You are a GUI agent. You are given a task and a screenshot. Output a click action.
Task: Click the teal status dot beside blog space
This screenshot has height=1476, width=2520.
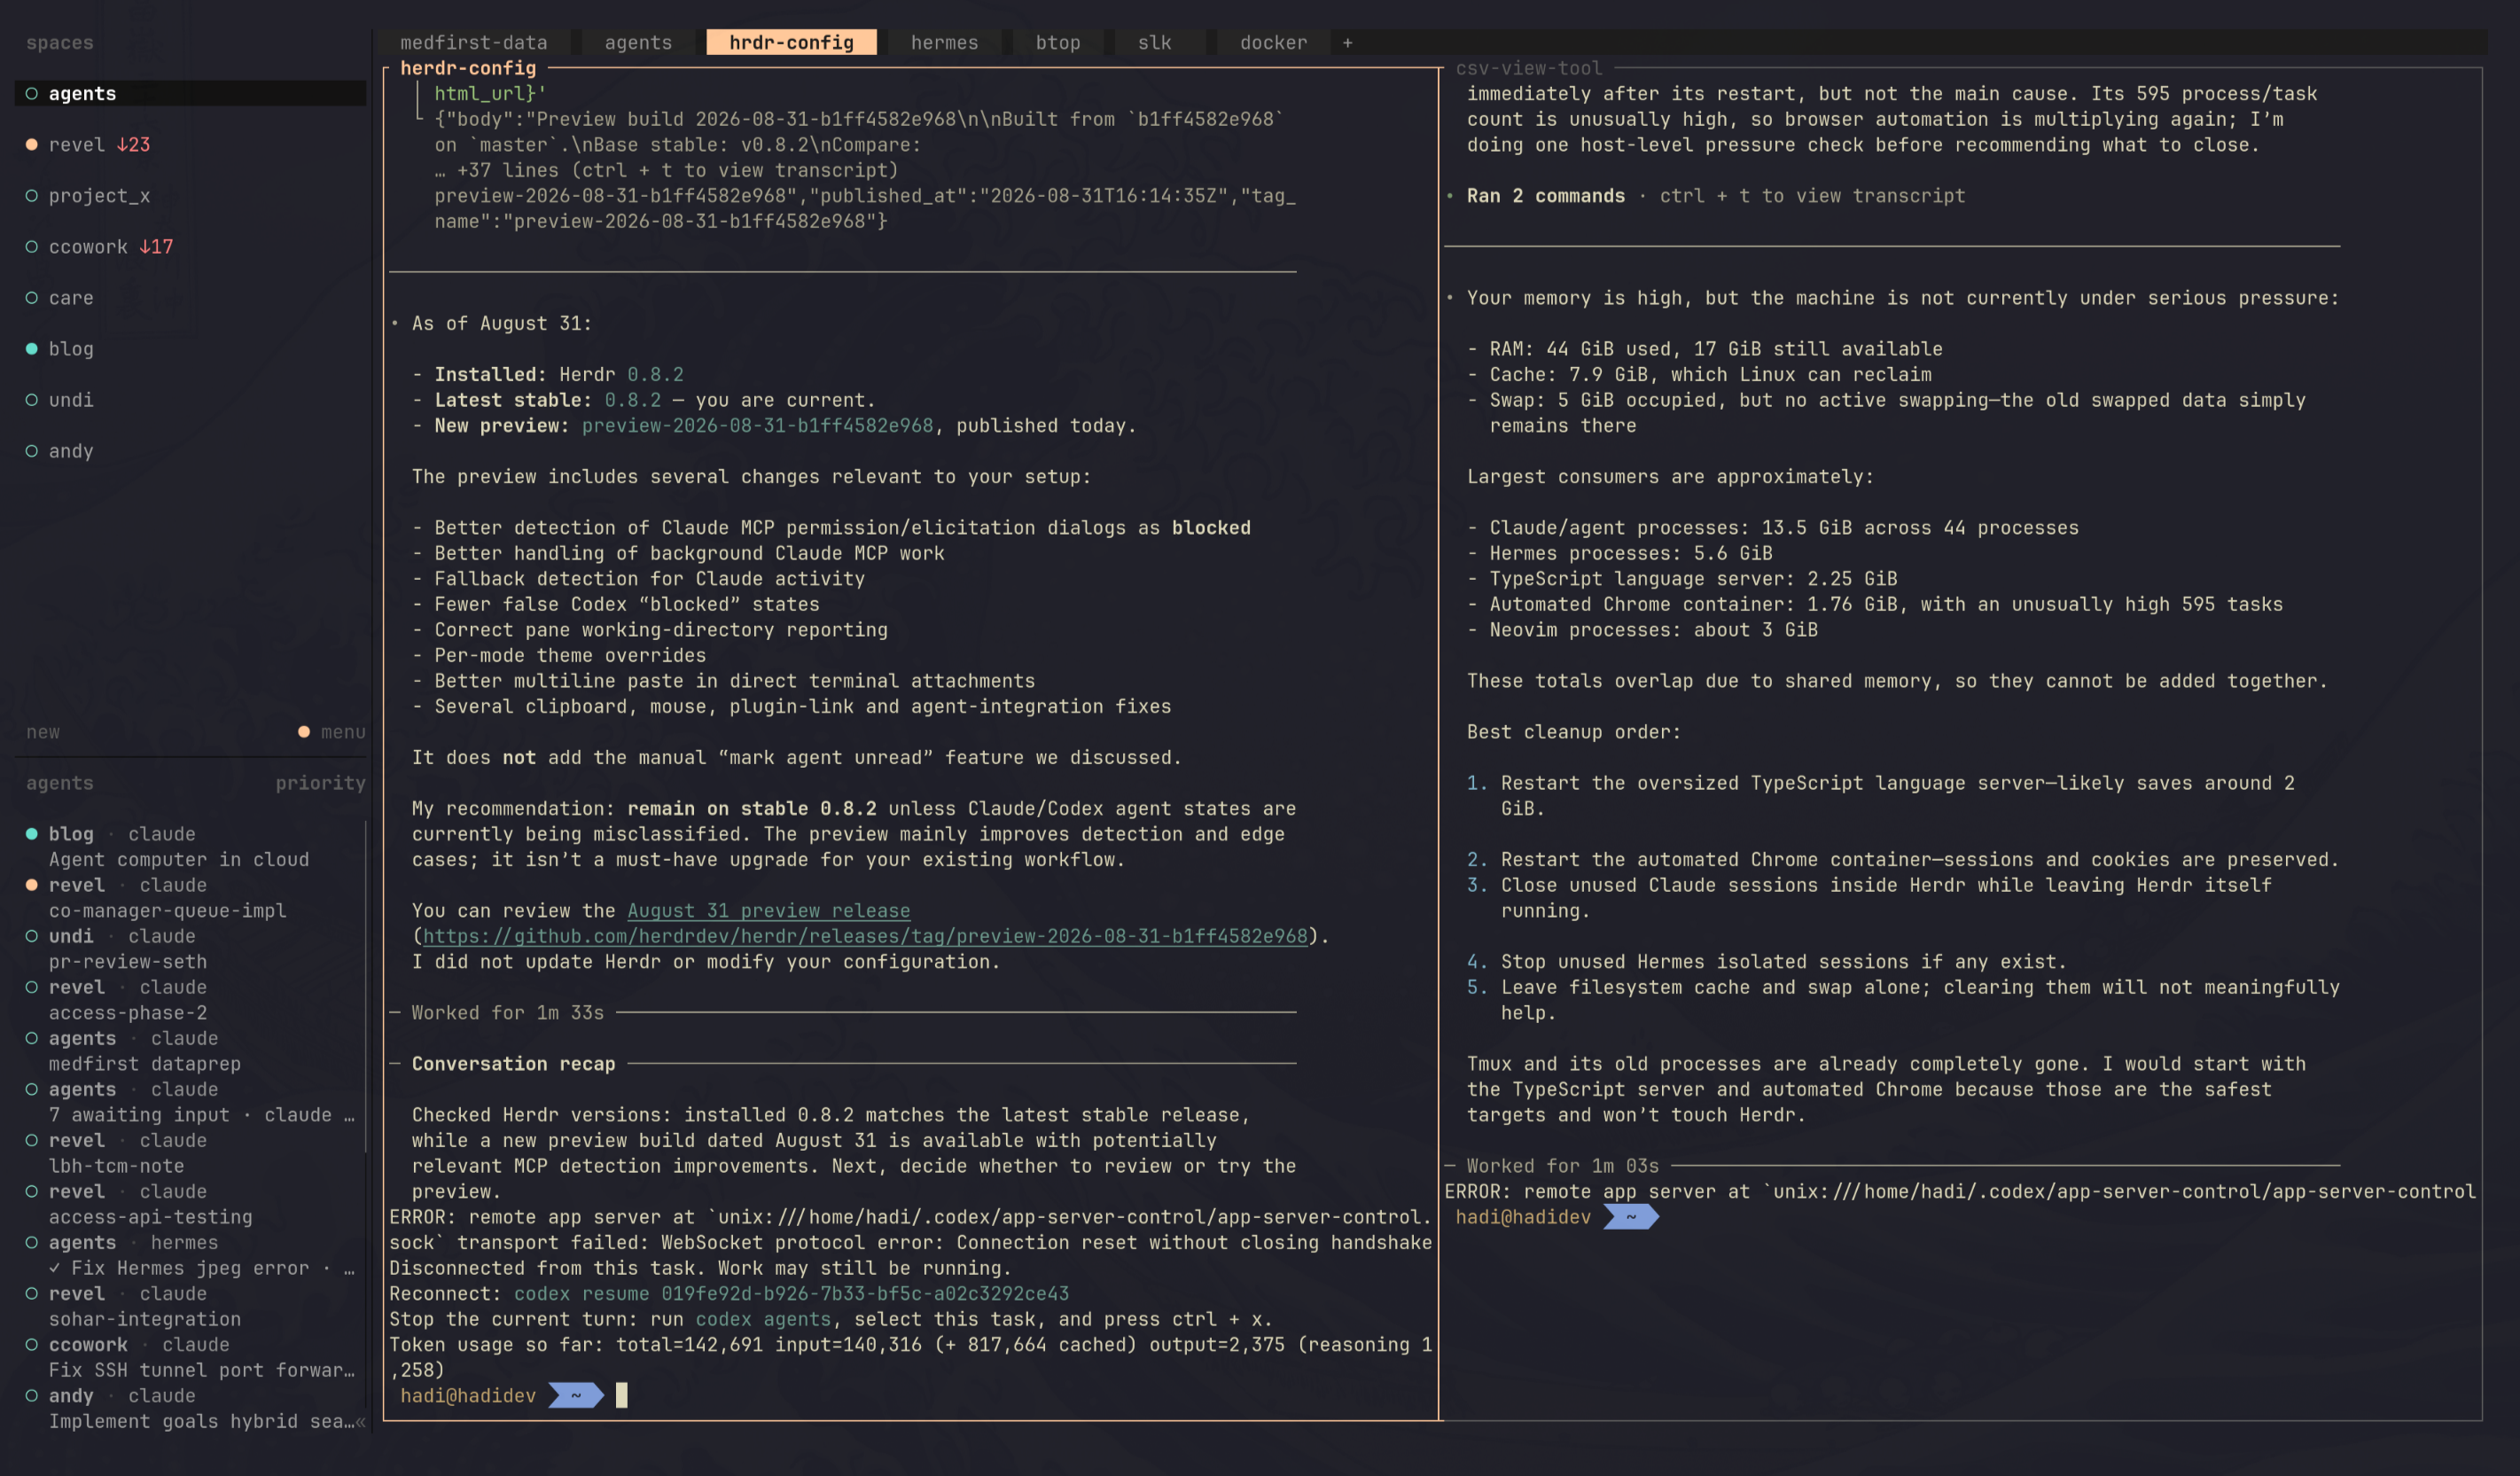click(31, 348)
